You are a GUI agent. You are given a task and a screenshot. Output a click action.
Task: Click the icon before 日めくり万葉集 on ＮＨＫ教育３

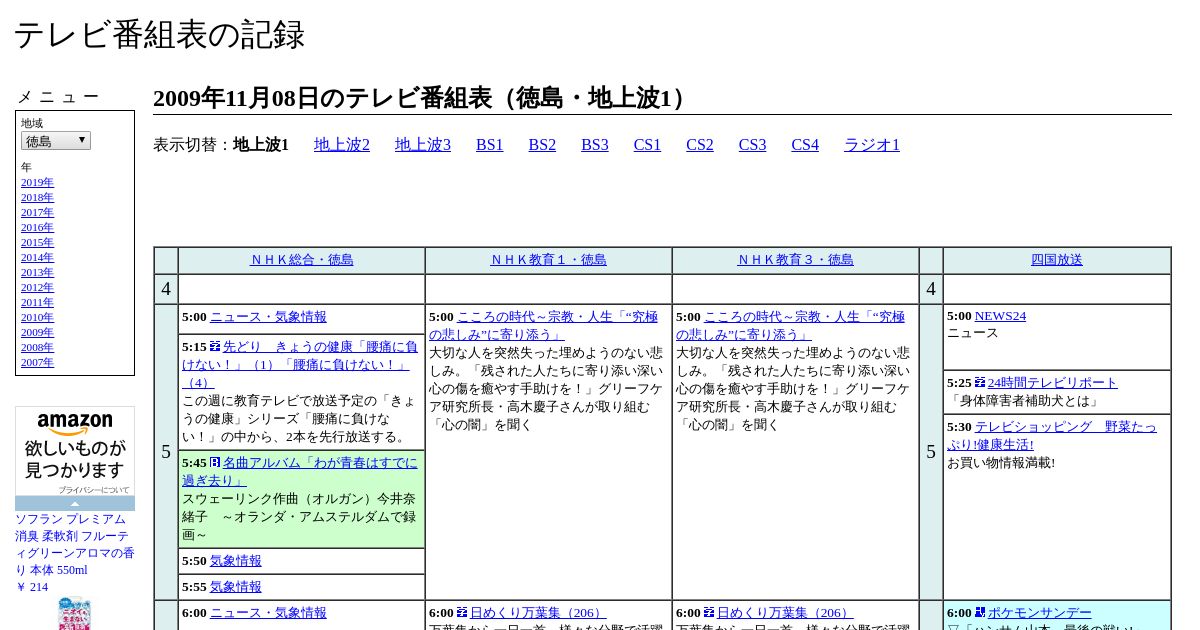click(709, 612)
